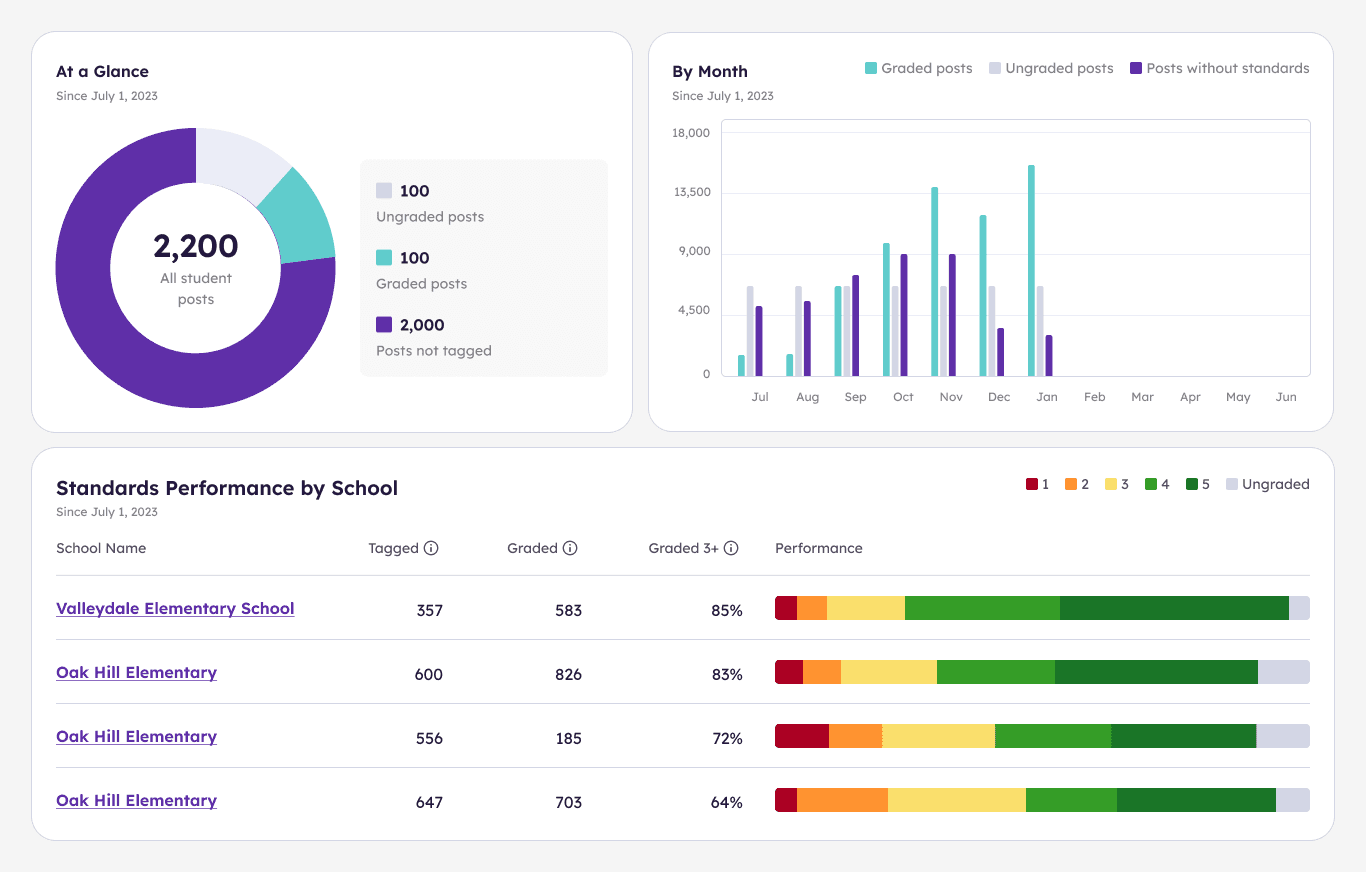Open Valleydale Elementary School link
Viewport: 1366px width, 872px height.
click(x=175, y=608)
